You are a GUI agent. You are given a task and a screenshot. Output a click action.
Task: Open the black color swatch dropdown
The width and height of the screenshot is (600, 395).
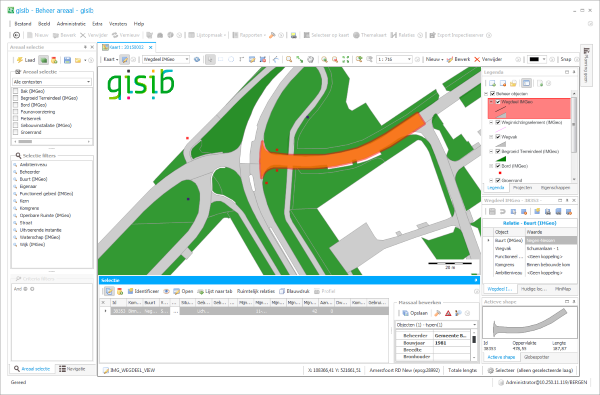537,59
